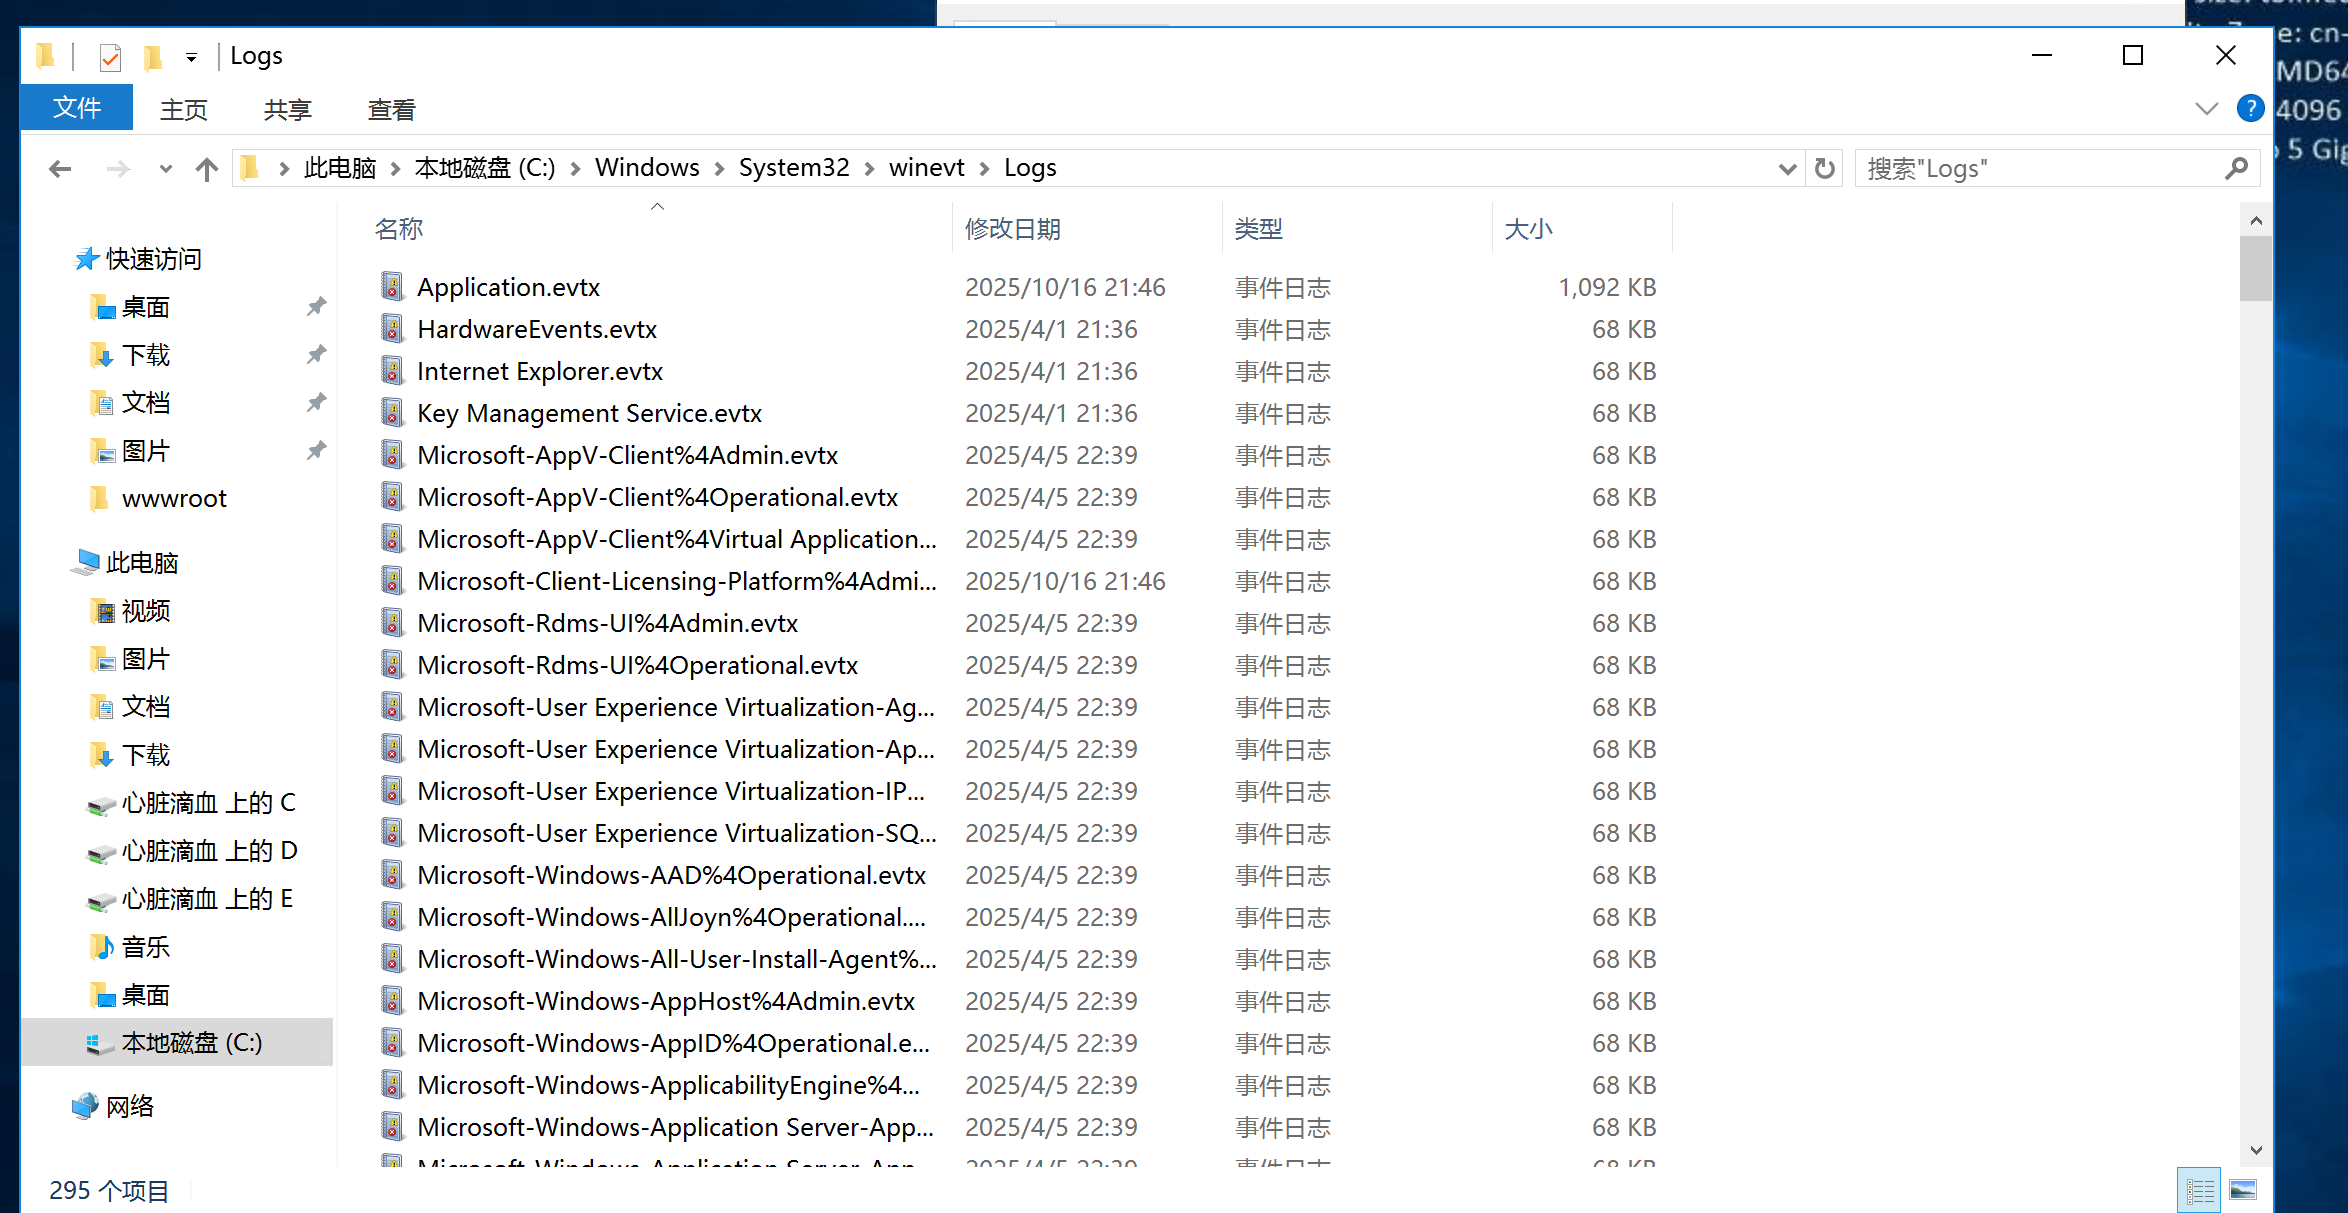Click the Back navigation arrow
This screenshot has width=2348, height=1213.
[60, 169]
